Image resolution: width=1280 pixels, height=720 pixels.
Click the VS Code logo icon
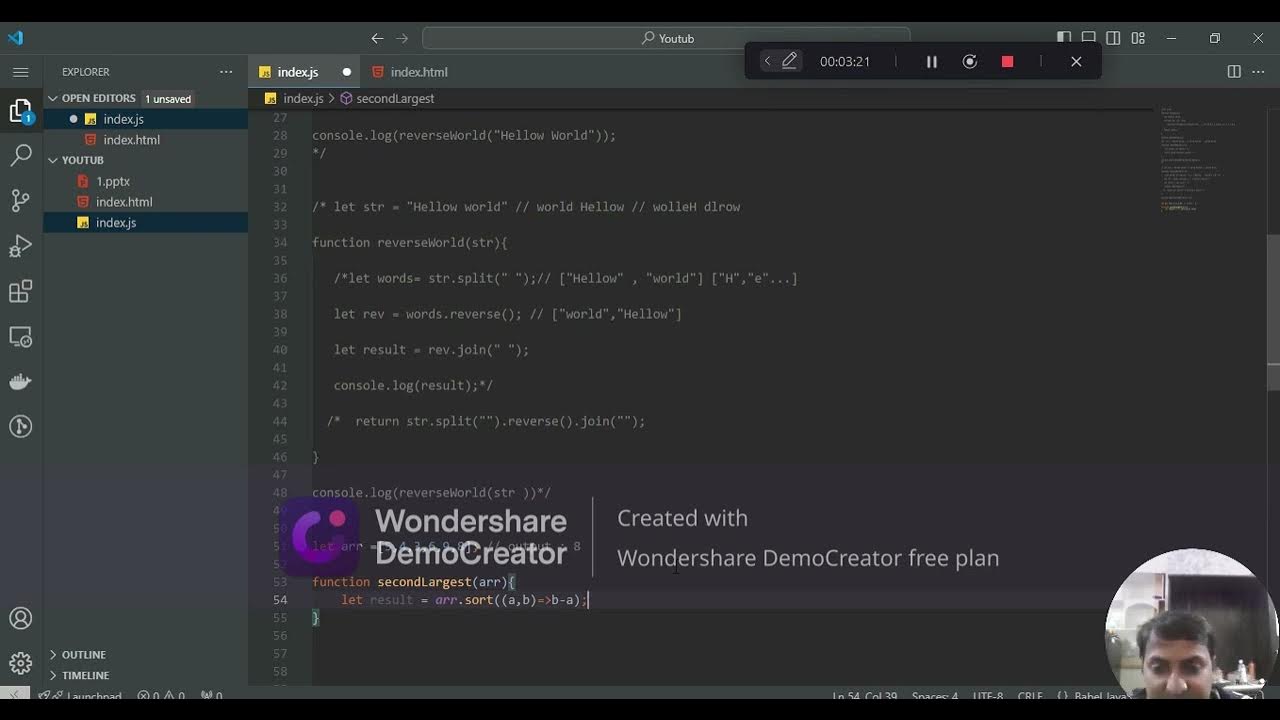(15, 38)
